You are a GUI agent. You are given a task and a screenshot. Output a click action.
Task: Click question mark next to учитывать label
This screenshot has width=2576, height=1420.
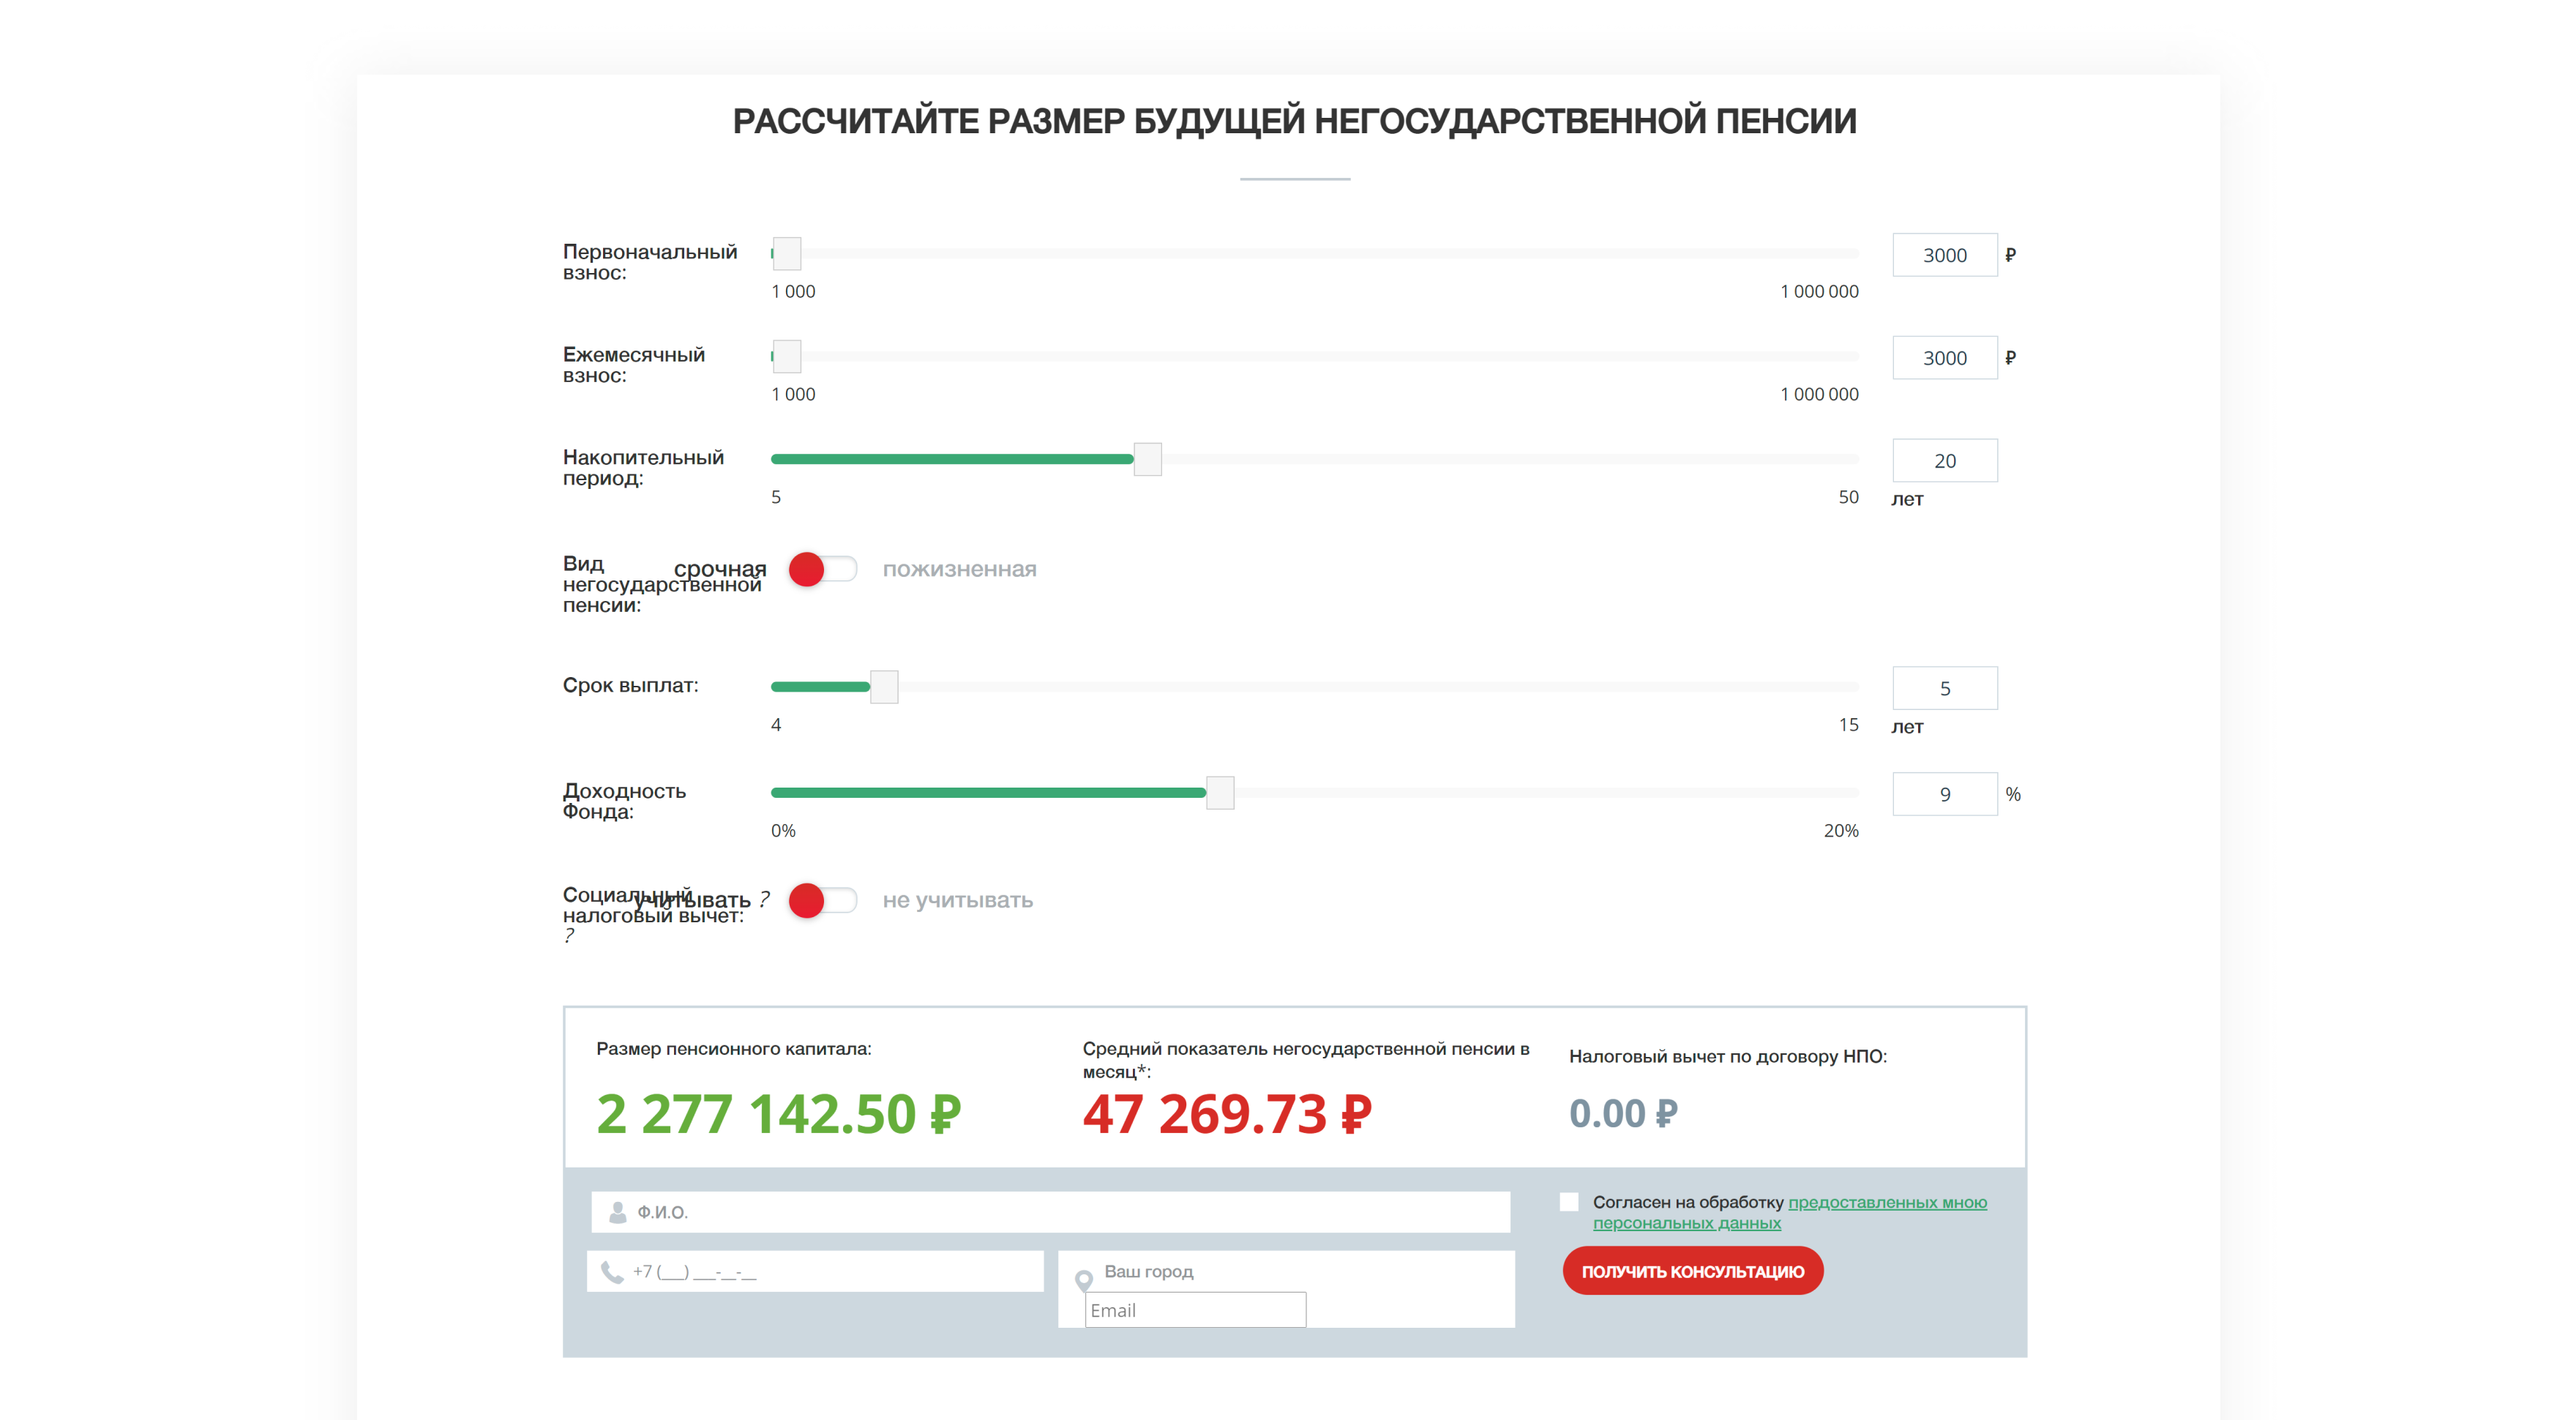pyautogui.click(x=765, y=899)
